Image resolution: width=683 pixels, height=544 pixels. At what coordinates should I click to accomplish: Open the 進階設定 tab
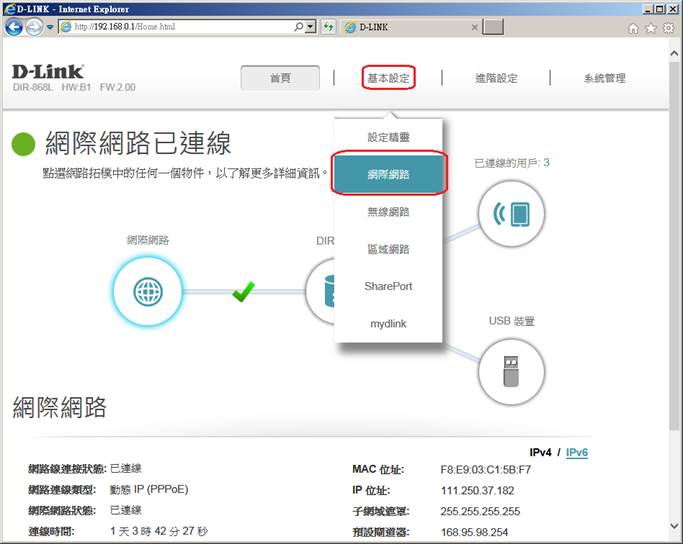coord(496,78)
